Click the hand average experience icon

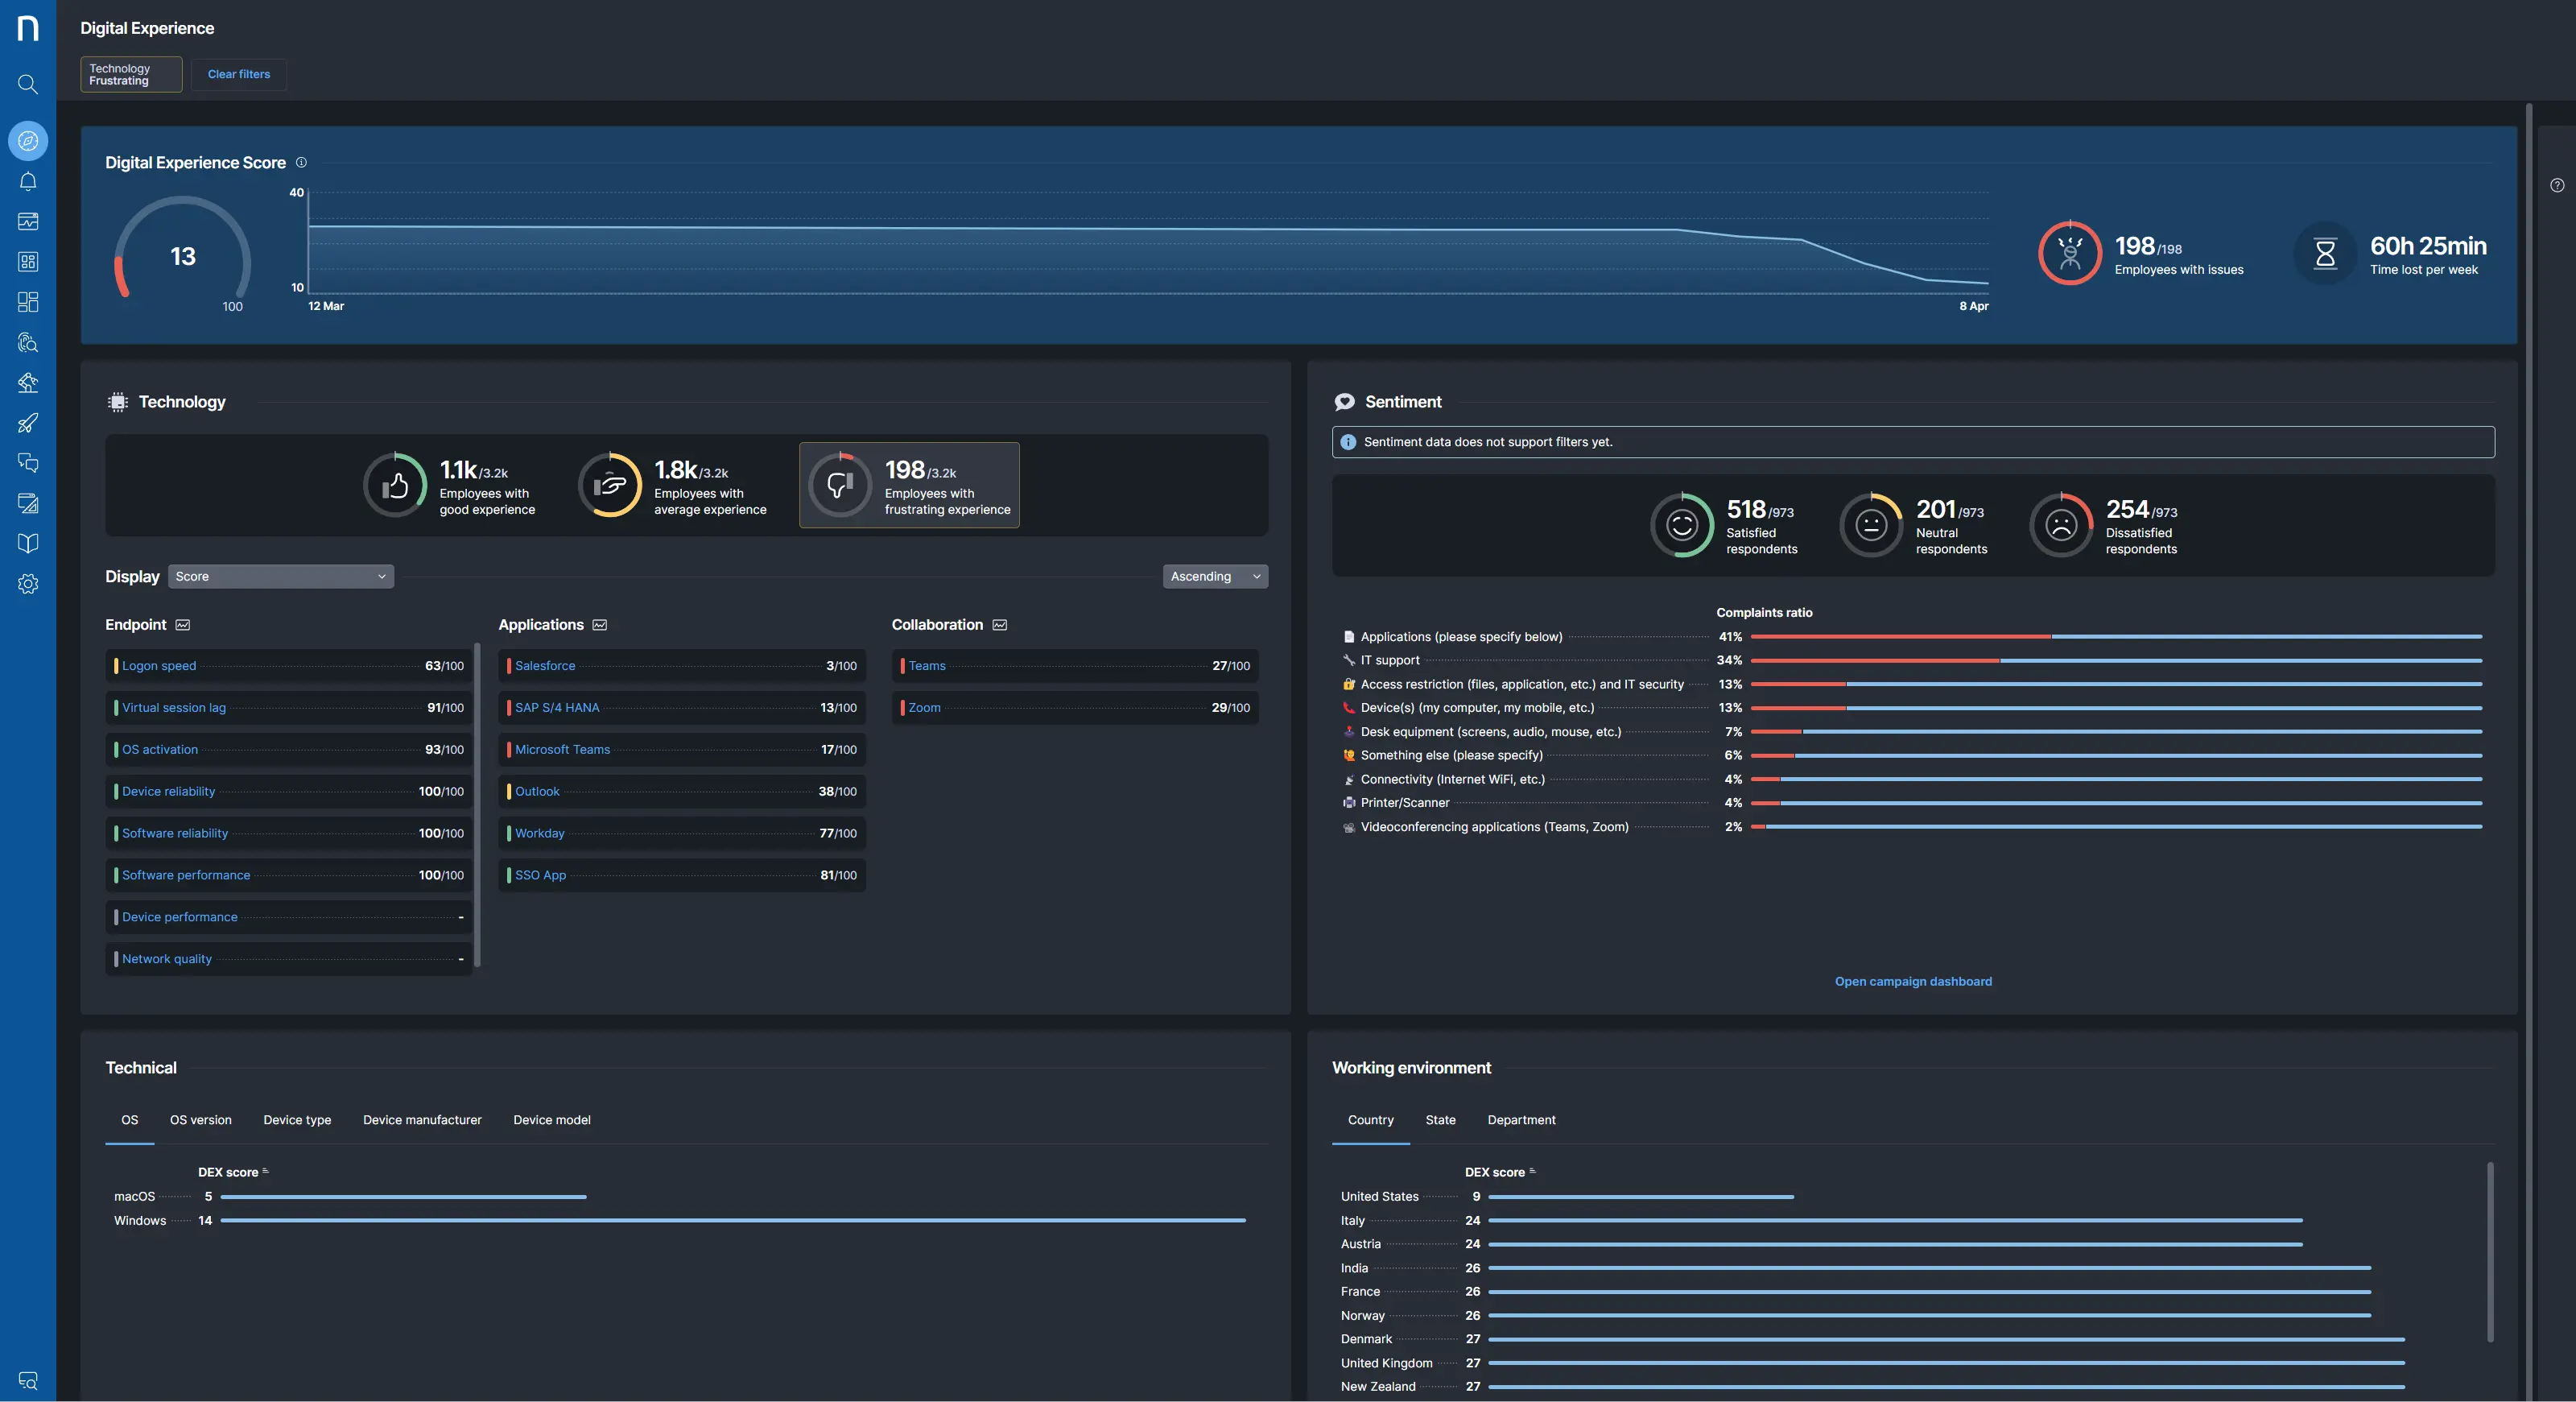tap(610, 485)
